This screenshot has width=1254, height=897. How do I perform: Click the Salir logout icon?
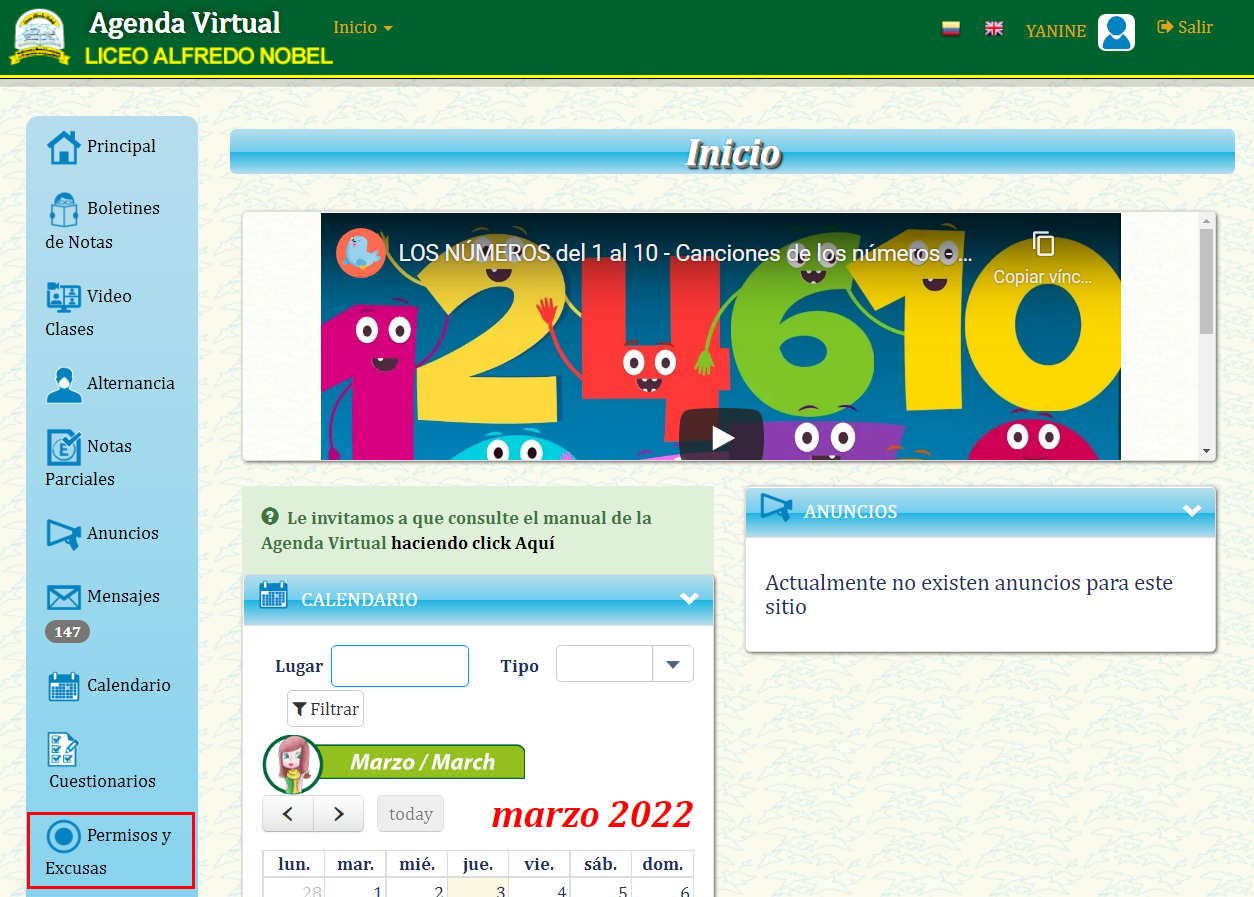(x=1165, y=27)
